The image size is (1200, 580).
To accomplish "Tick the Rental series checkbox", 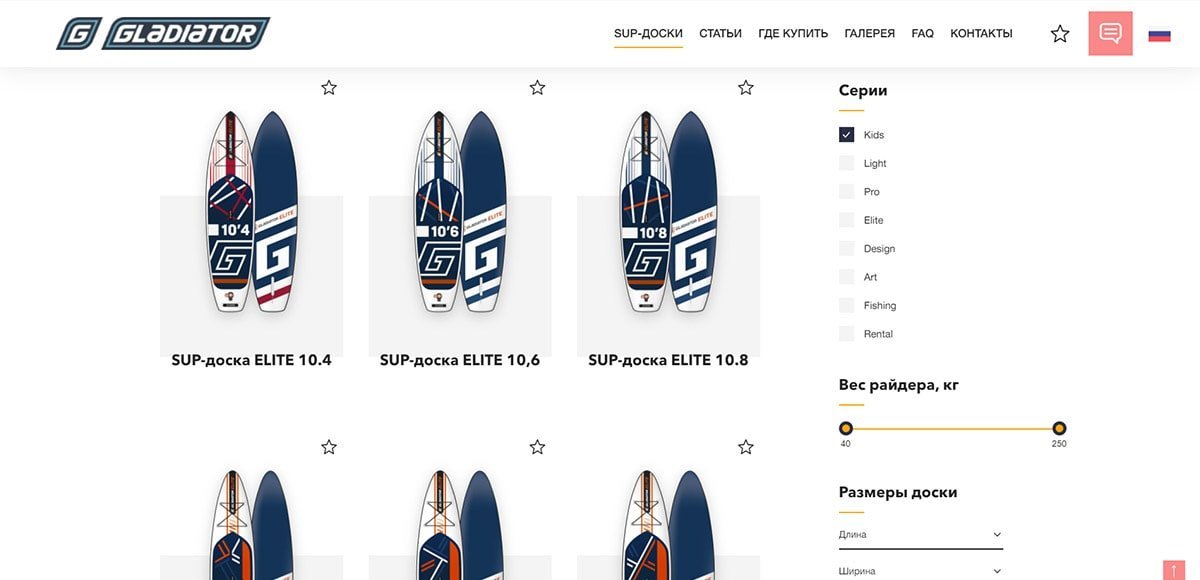I will (x=847, y=334).
